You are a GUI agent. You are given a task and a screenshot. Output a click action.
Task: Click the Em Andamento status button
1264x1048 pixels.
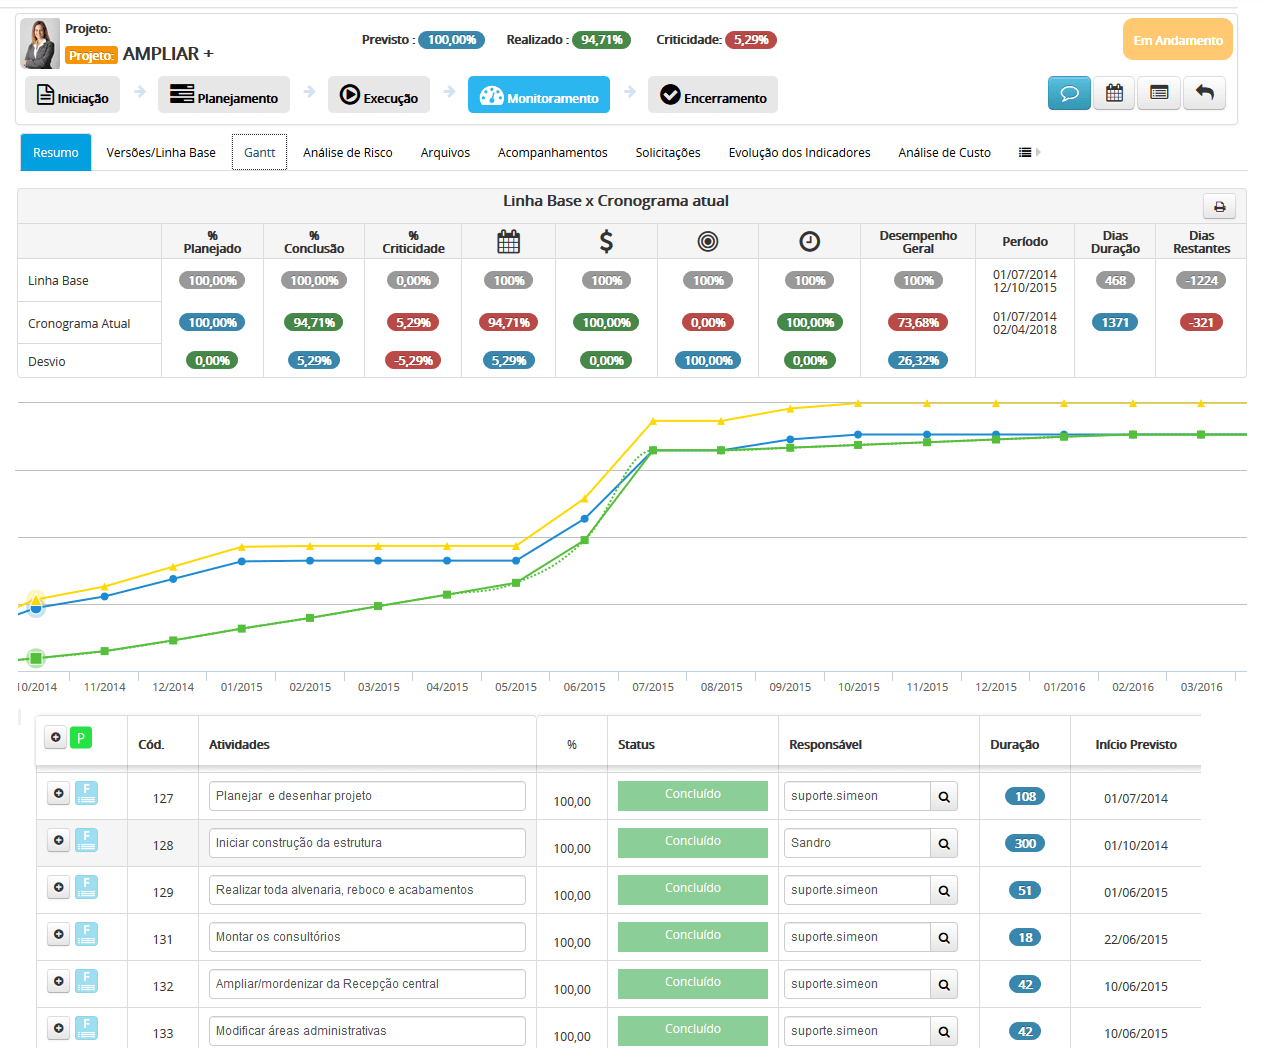point(1177,40)
